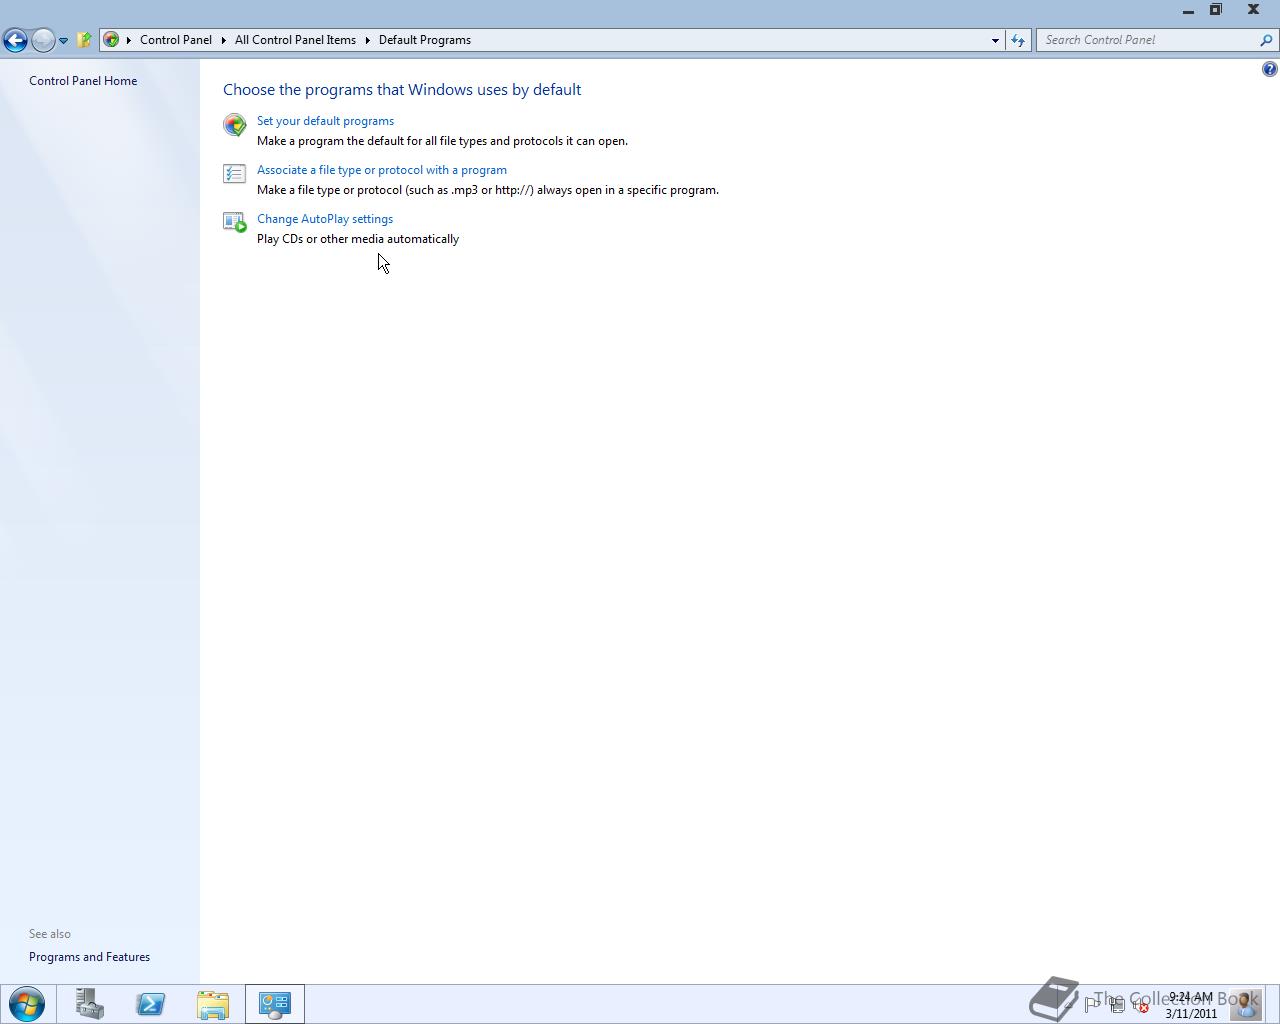Click the Action Center flag tray icon
This screenshot has height=1024, width=1280.
[x=1091, y=1004]
